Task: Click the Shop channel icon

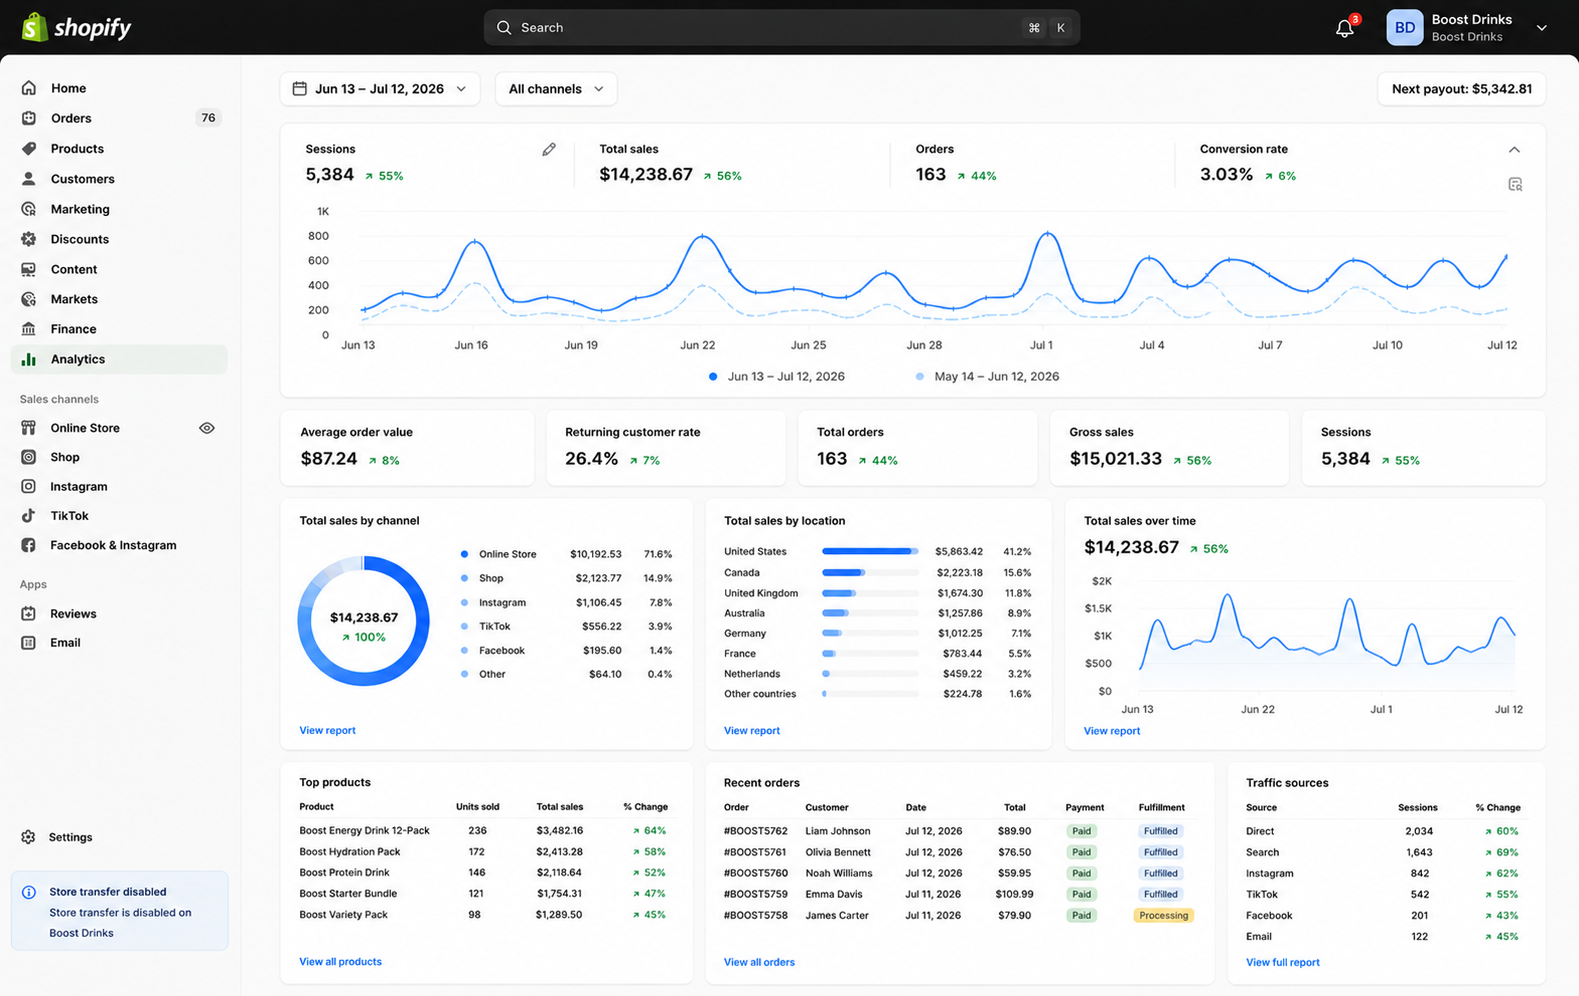Action: click(x=29, y=457)
